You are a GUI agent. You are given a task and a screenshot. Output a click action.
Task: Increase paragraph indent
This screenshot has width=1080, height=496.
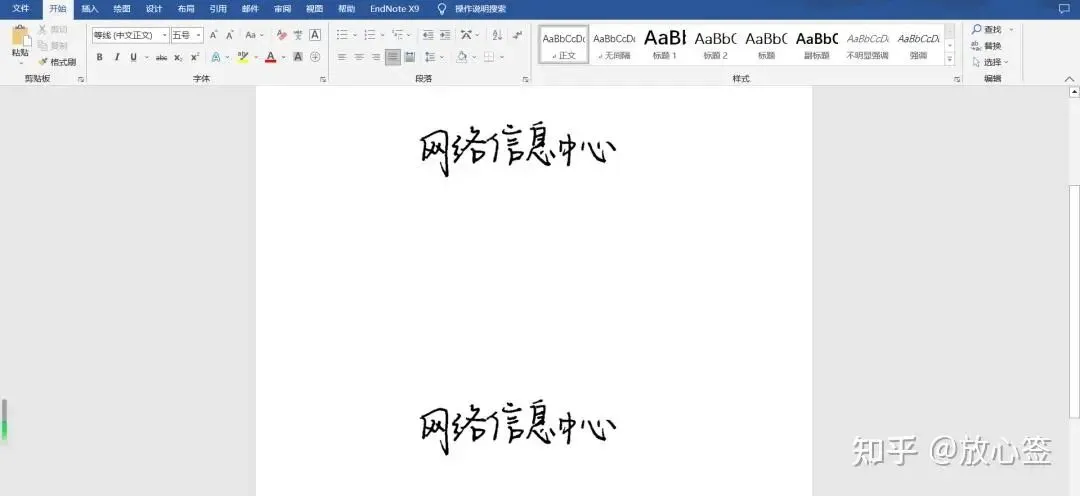(x=445, y=35)
